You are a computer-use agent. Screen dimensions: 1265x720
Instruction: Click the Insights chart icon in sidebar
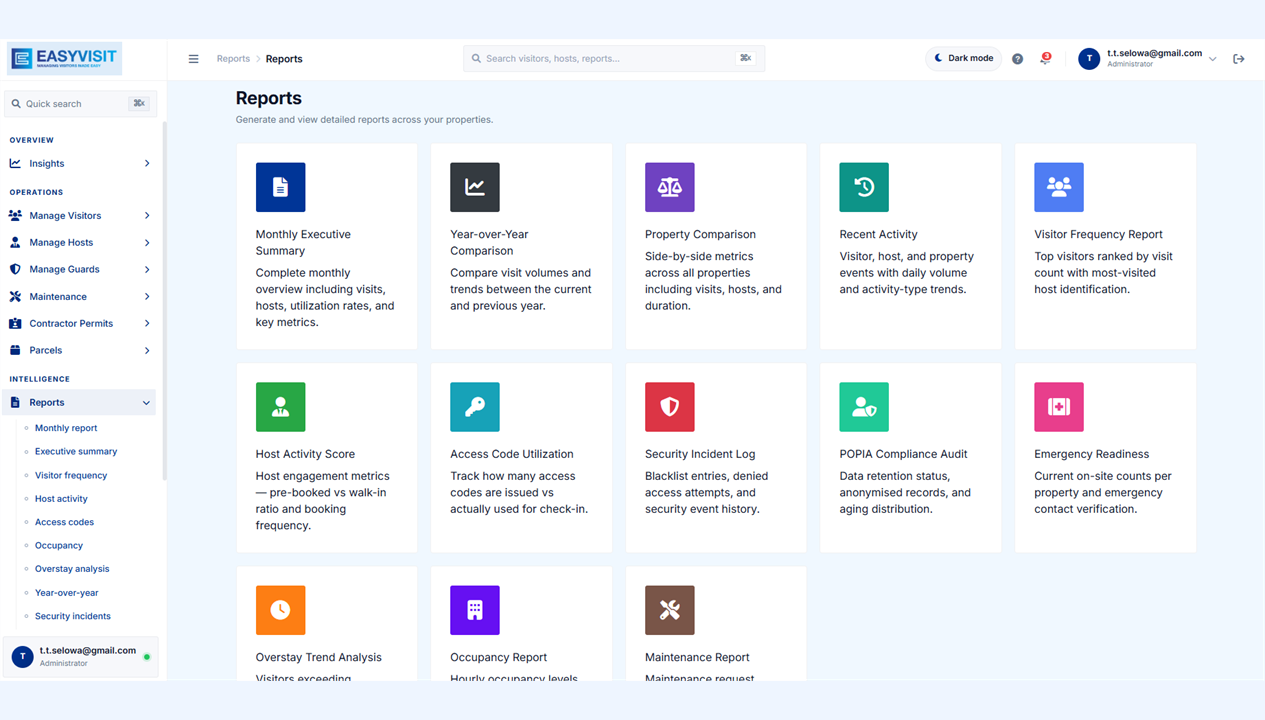[15, 163]
